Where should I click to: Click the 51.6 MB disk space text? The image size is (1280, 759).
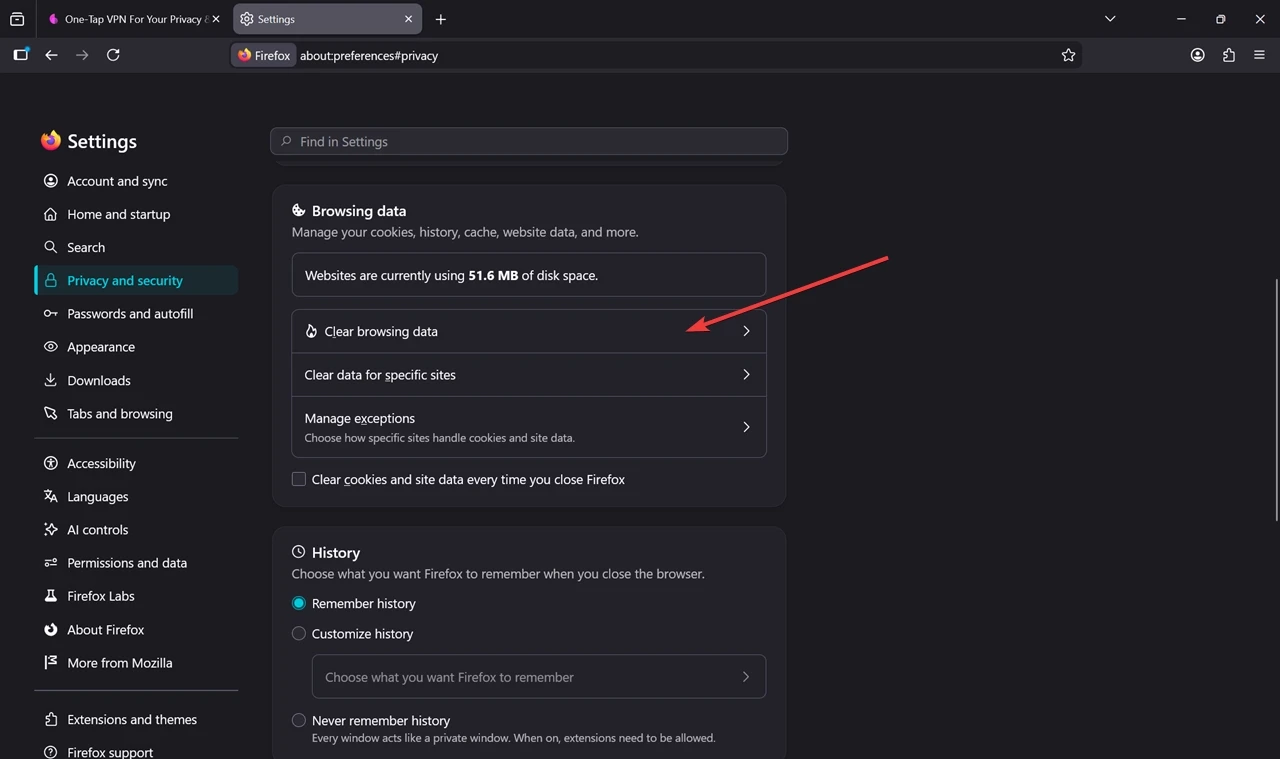click(493, 275)
